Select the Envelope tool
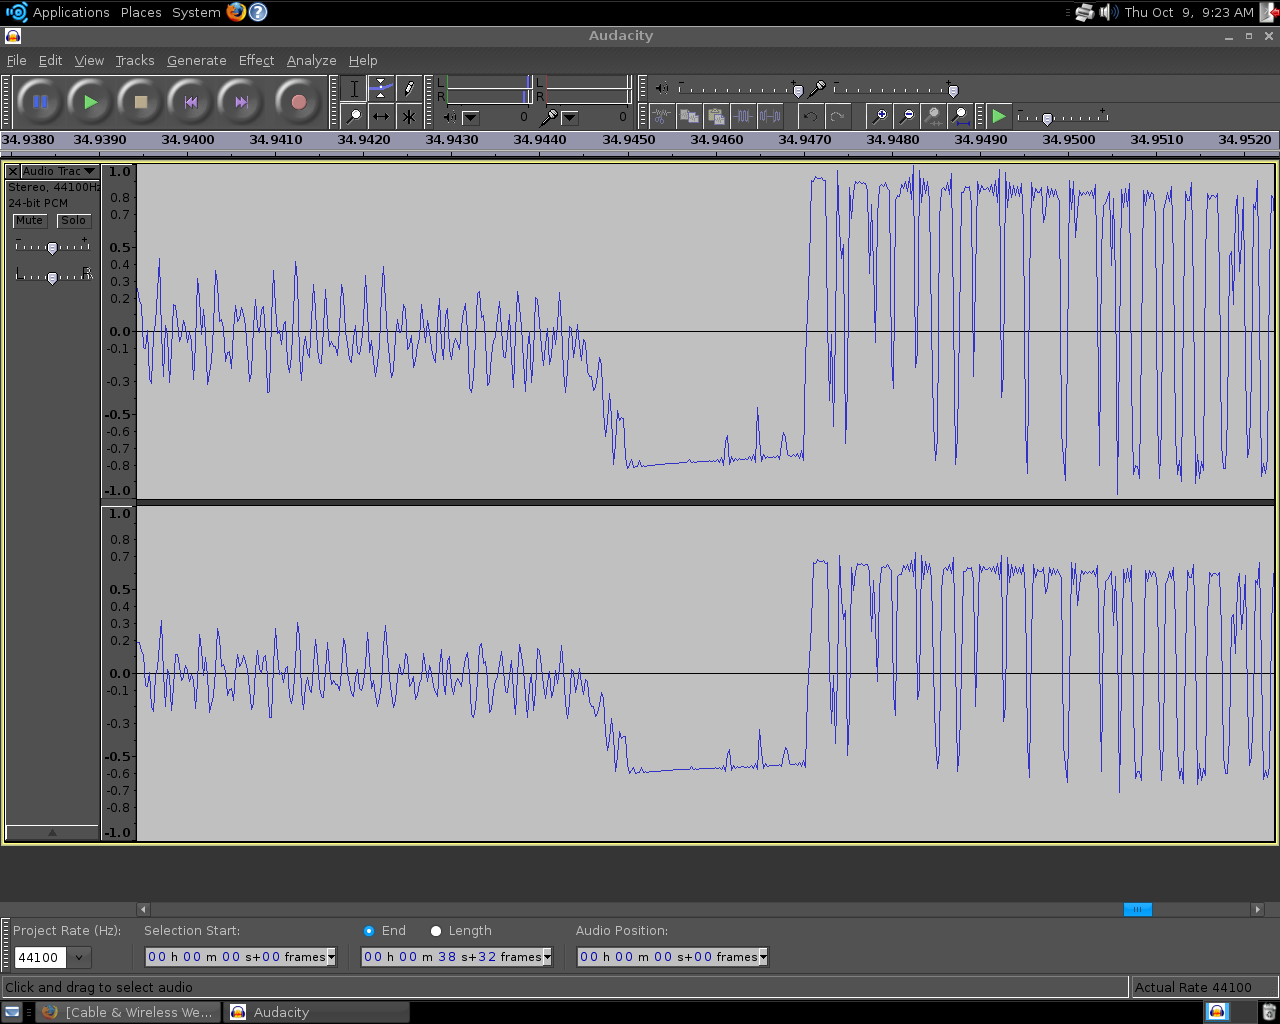This screenshot has height=1024, width=1280. [x=381, y=88]
